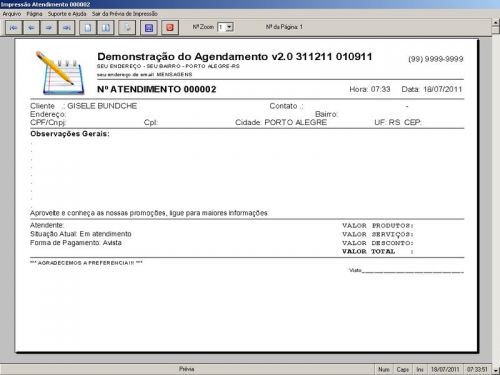Click the CPF/Cnpj label
Image resolution: width=500 pixels, height=375 pixels.
pyautogui.click(x=48, y=122)
